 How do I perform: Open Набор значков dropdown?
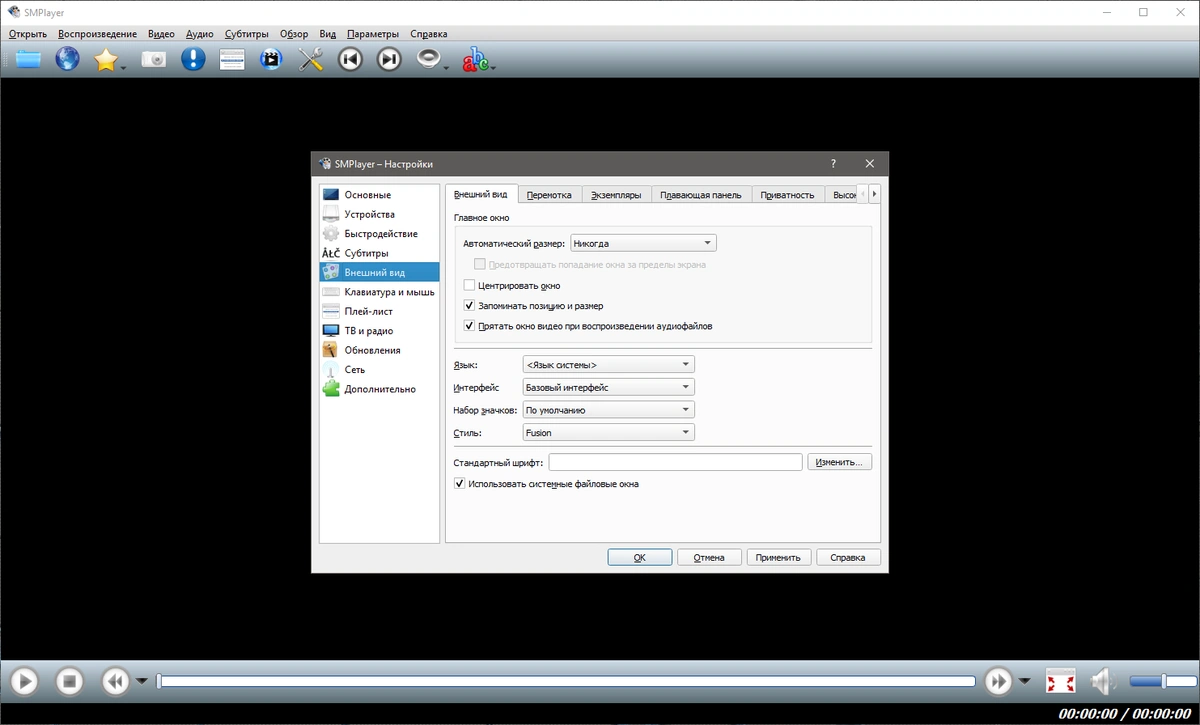point(609,410)
